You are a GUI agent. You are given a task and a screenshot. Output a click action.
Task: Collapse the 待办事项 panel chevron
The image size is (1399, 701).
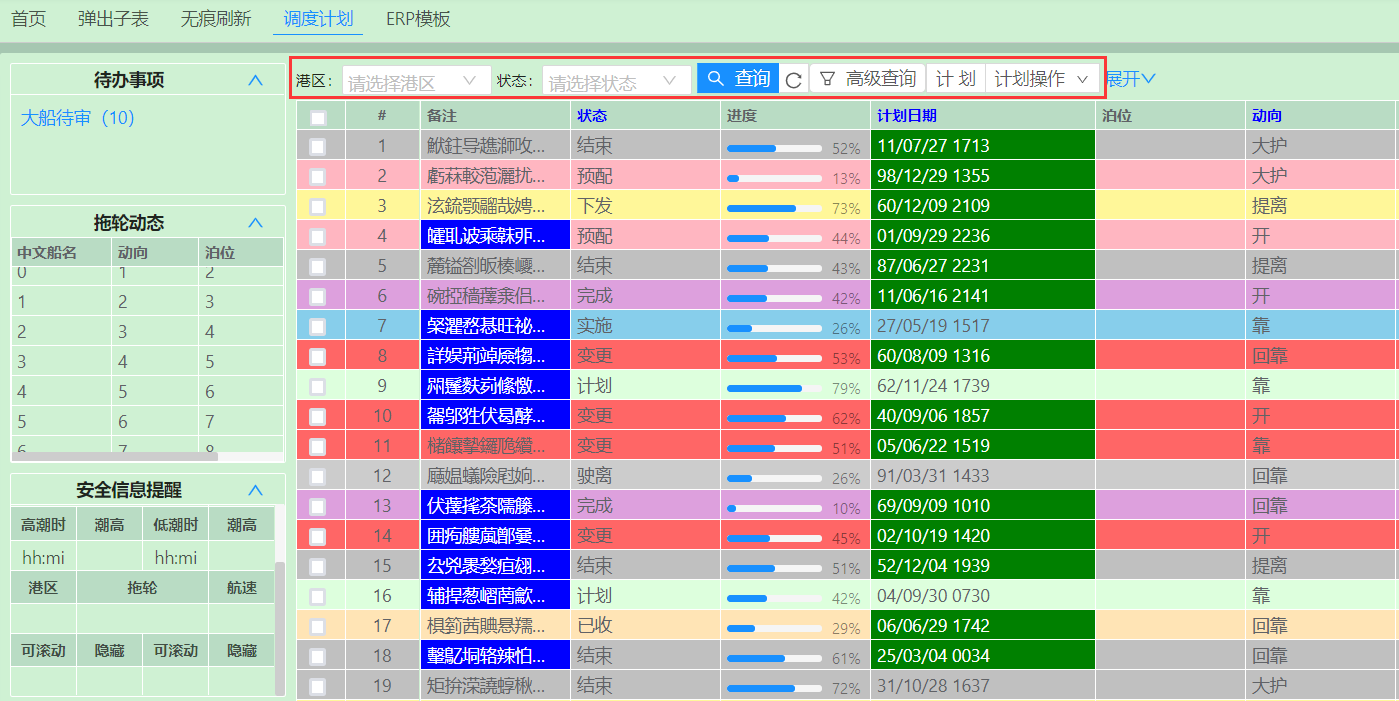(257, 79)
